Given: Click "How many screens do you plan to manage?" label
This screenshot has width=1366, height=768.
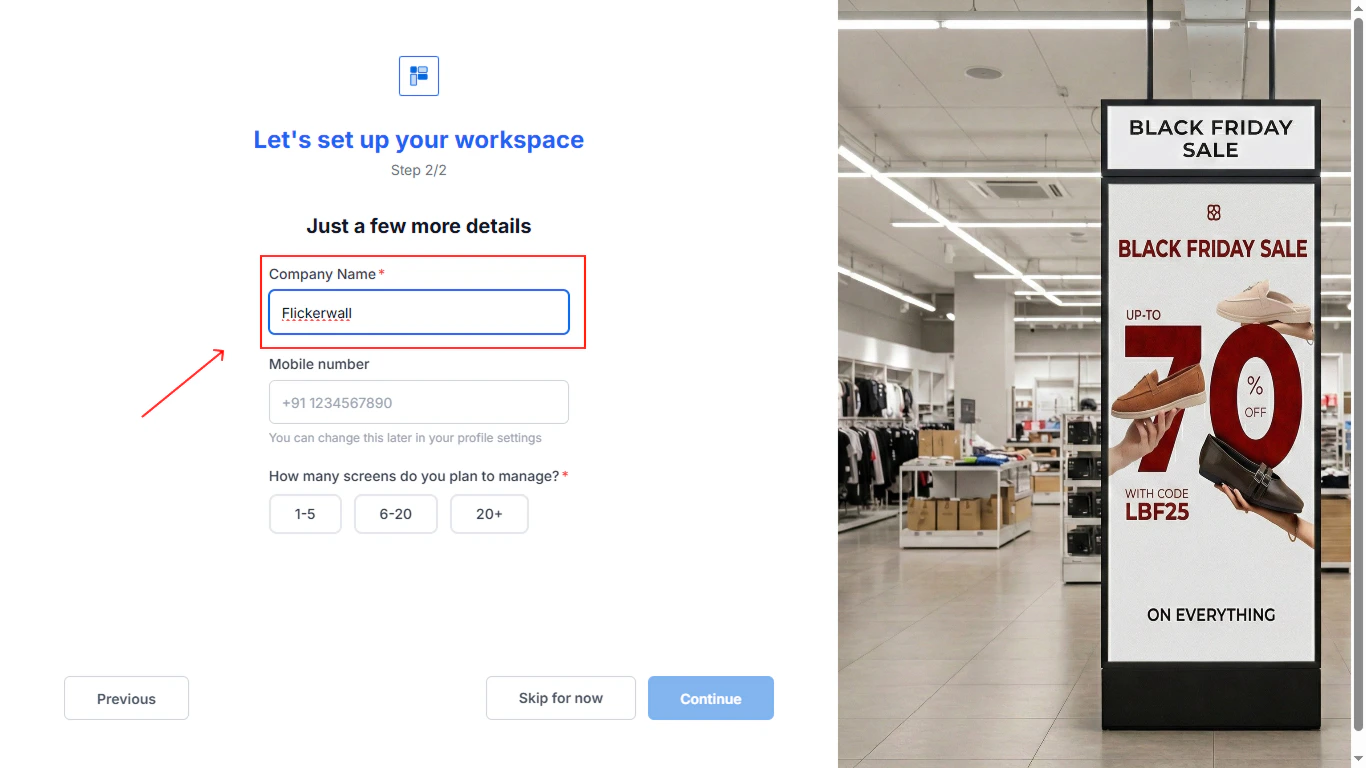Looking at the screenshot, I should click(x=414, y=476).
